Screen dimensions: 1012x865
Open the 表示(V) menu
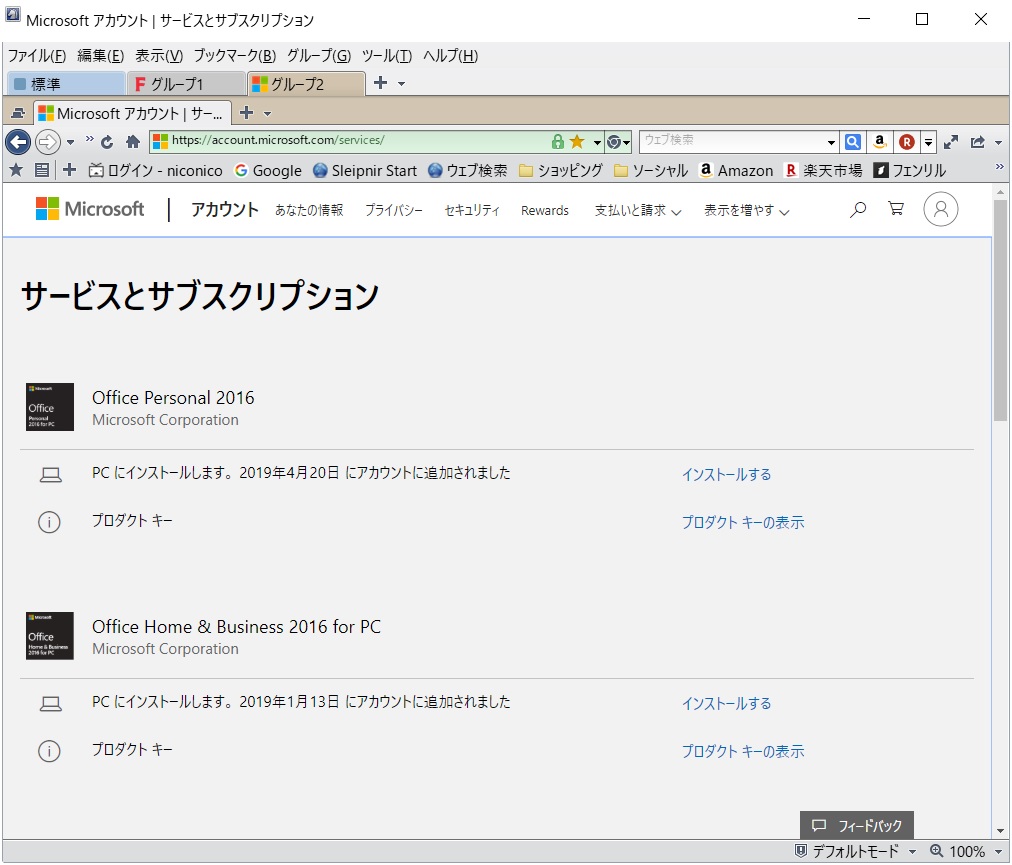(159, 56)
